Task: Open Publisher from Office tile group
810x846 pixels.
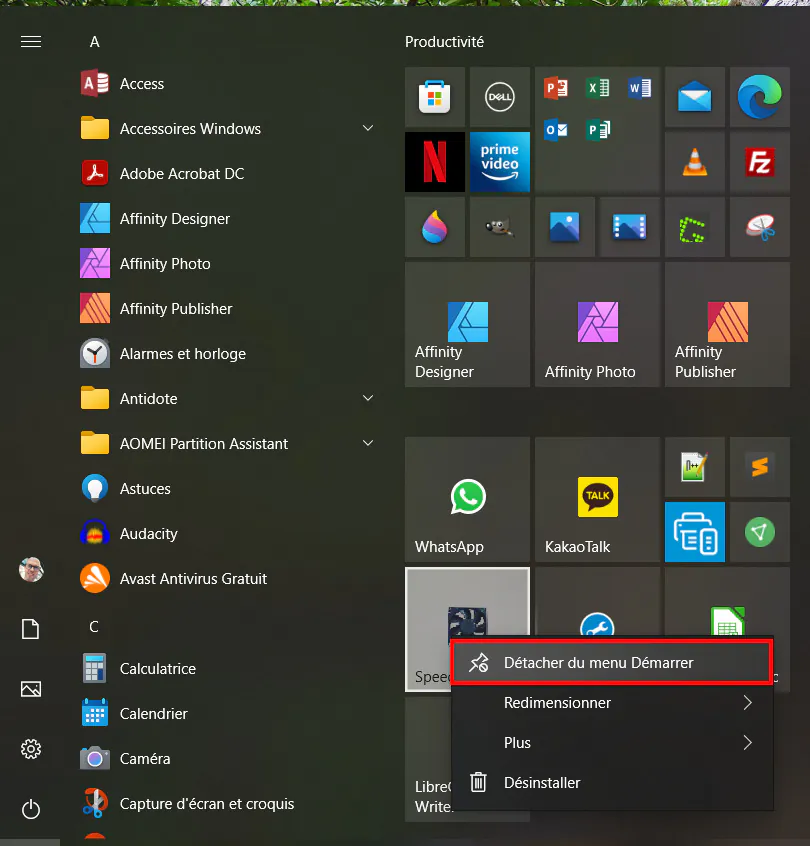Action: (x=598, y=130)
